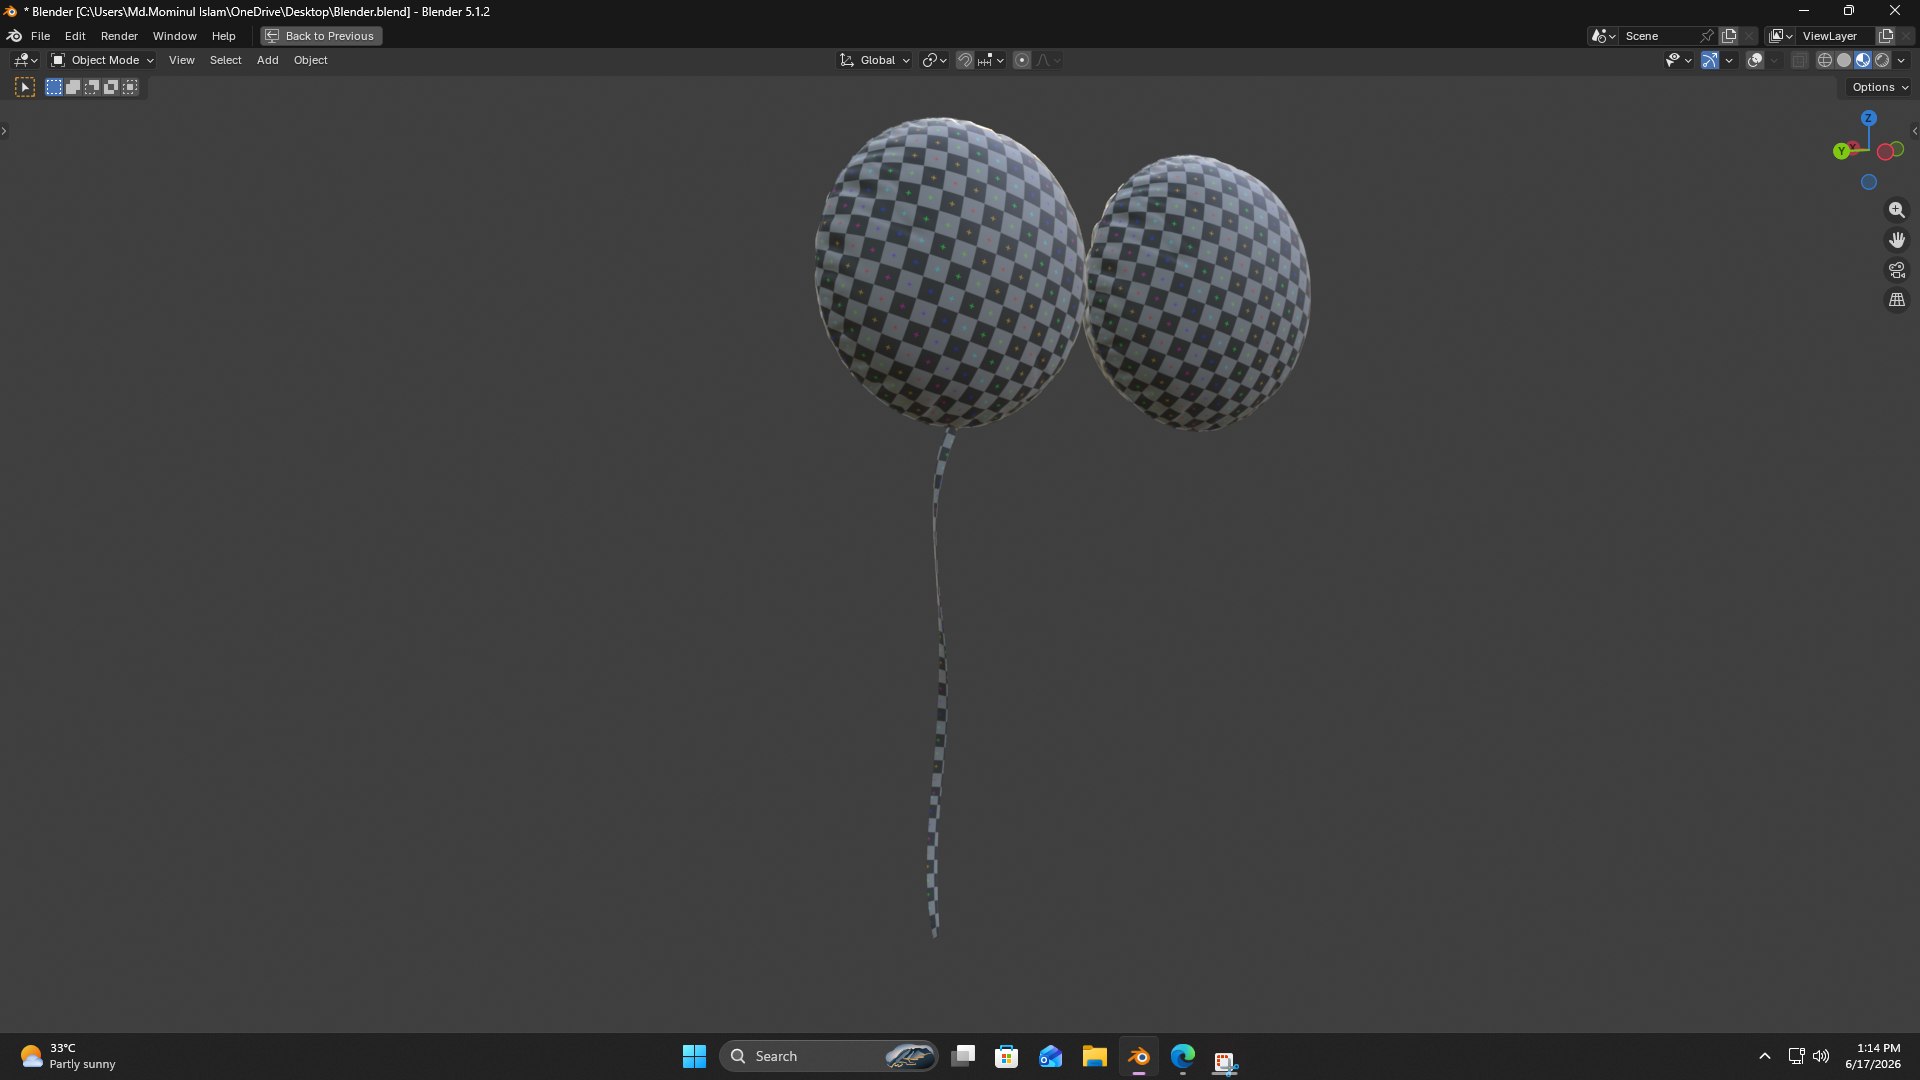
Task: Click the Blender logo icon in the menu bar
Action: [14, 36]
